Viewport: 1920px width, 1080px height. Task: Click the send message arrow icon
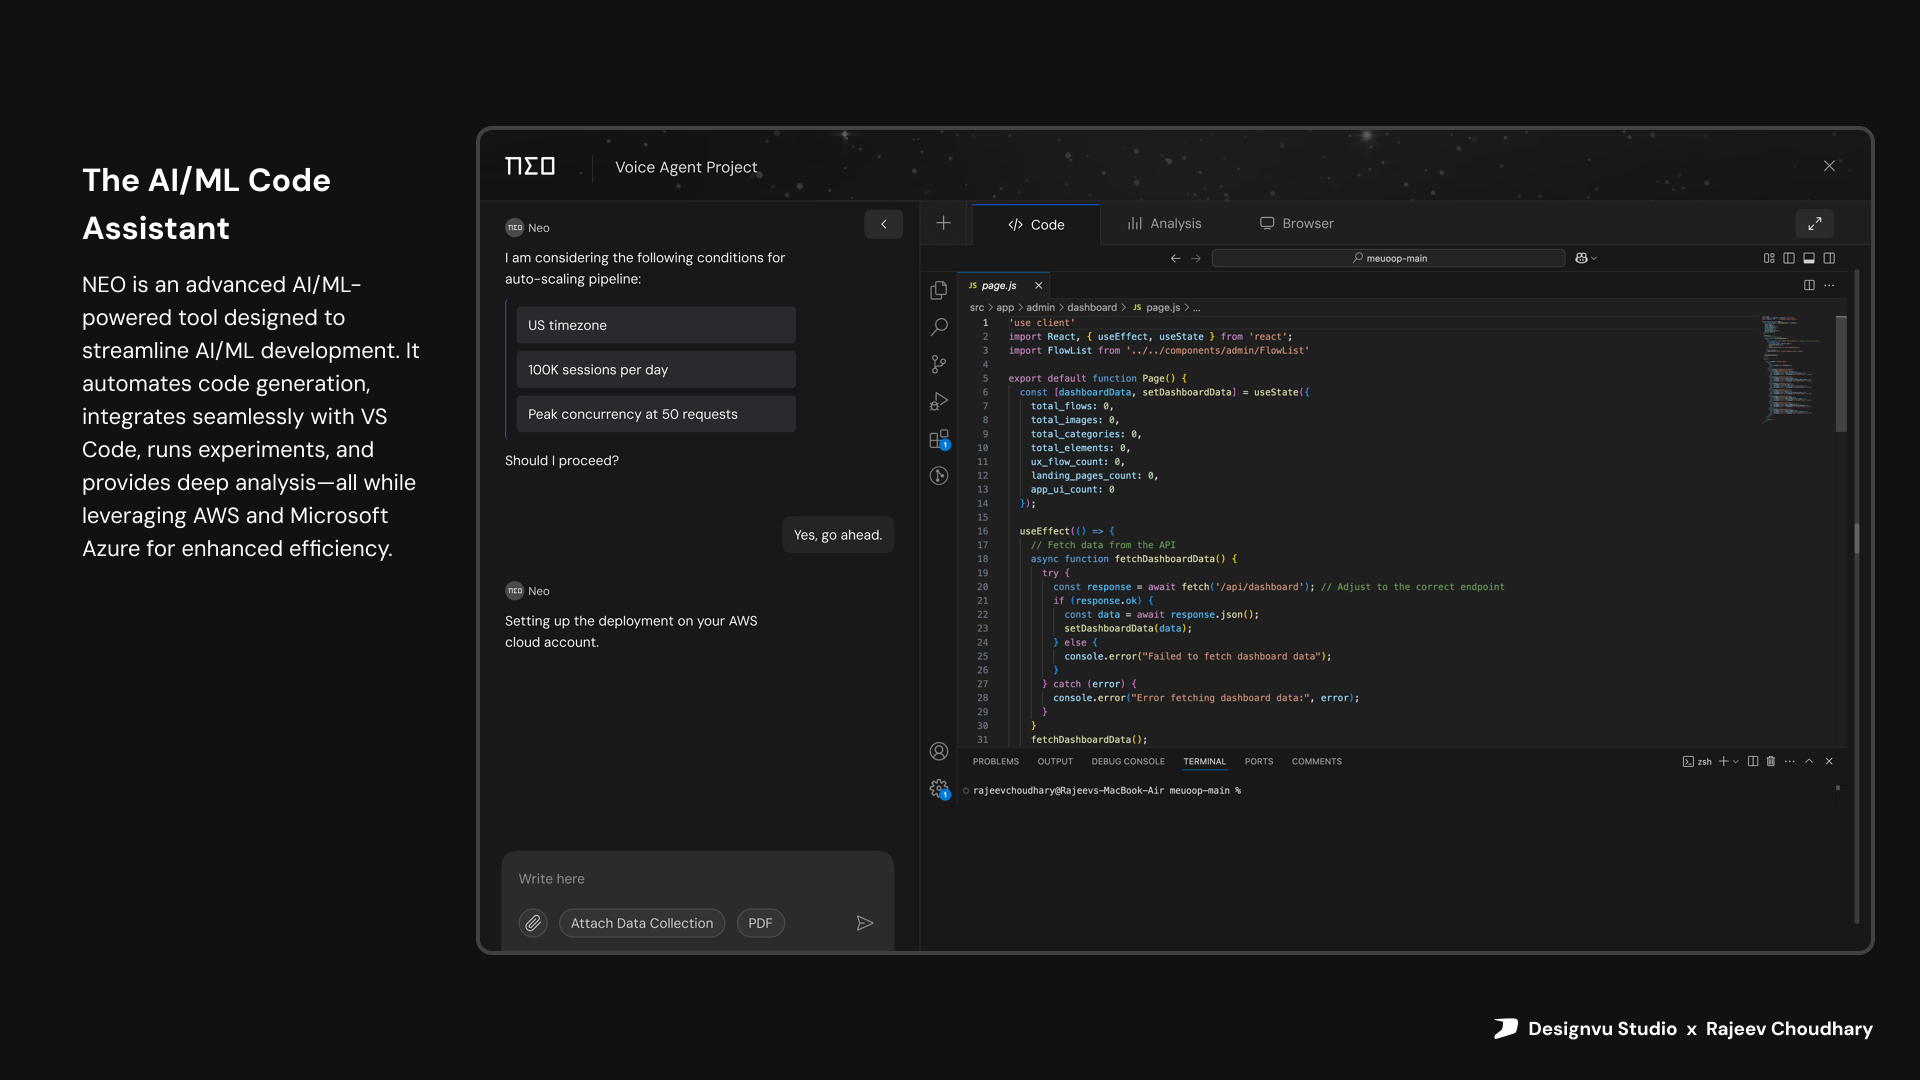(865, 923)
